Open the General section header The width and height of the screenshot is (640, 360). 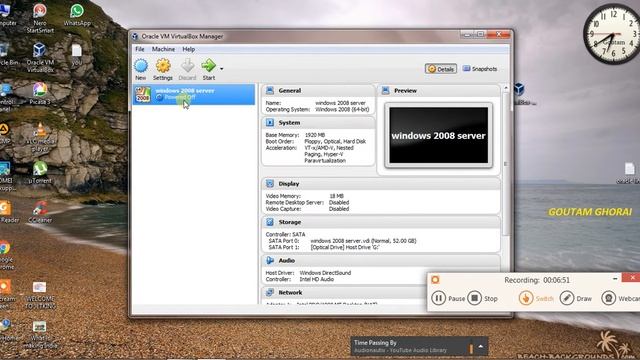coord(318,91)
